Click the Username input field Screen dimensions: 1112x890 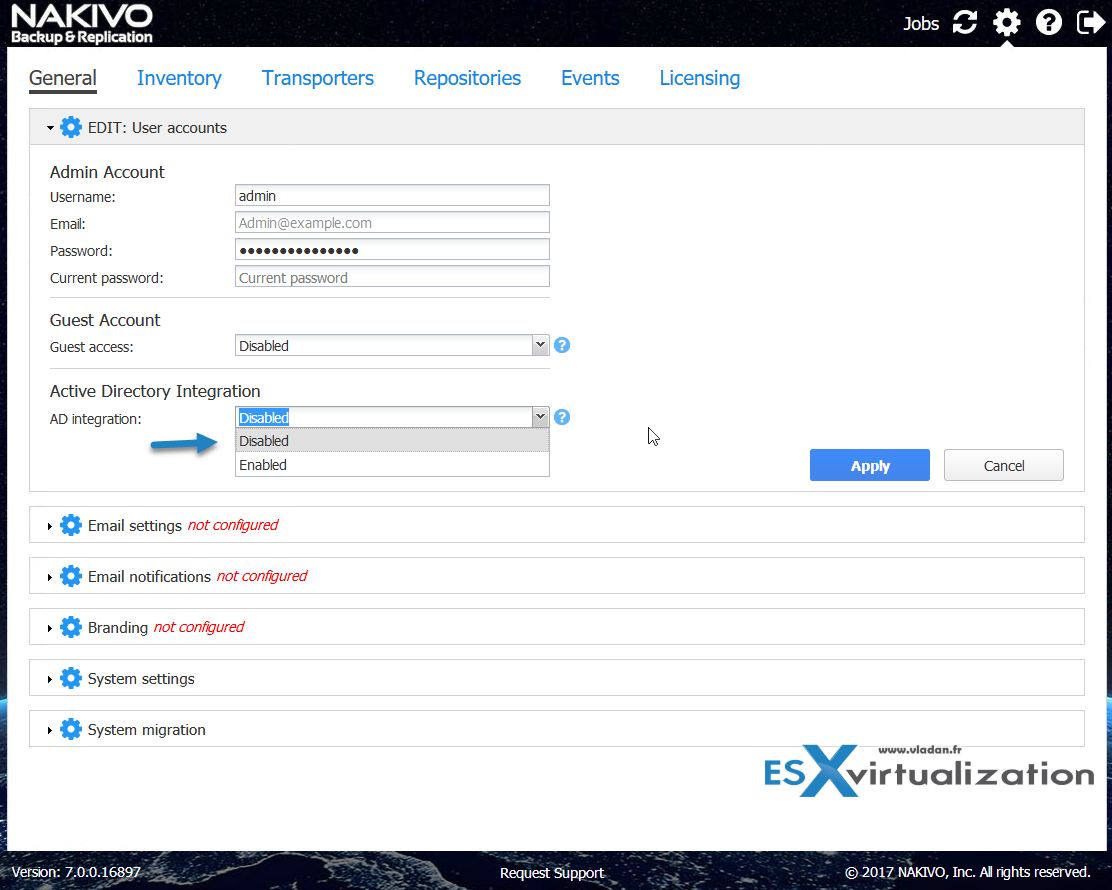point(392,196)
